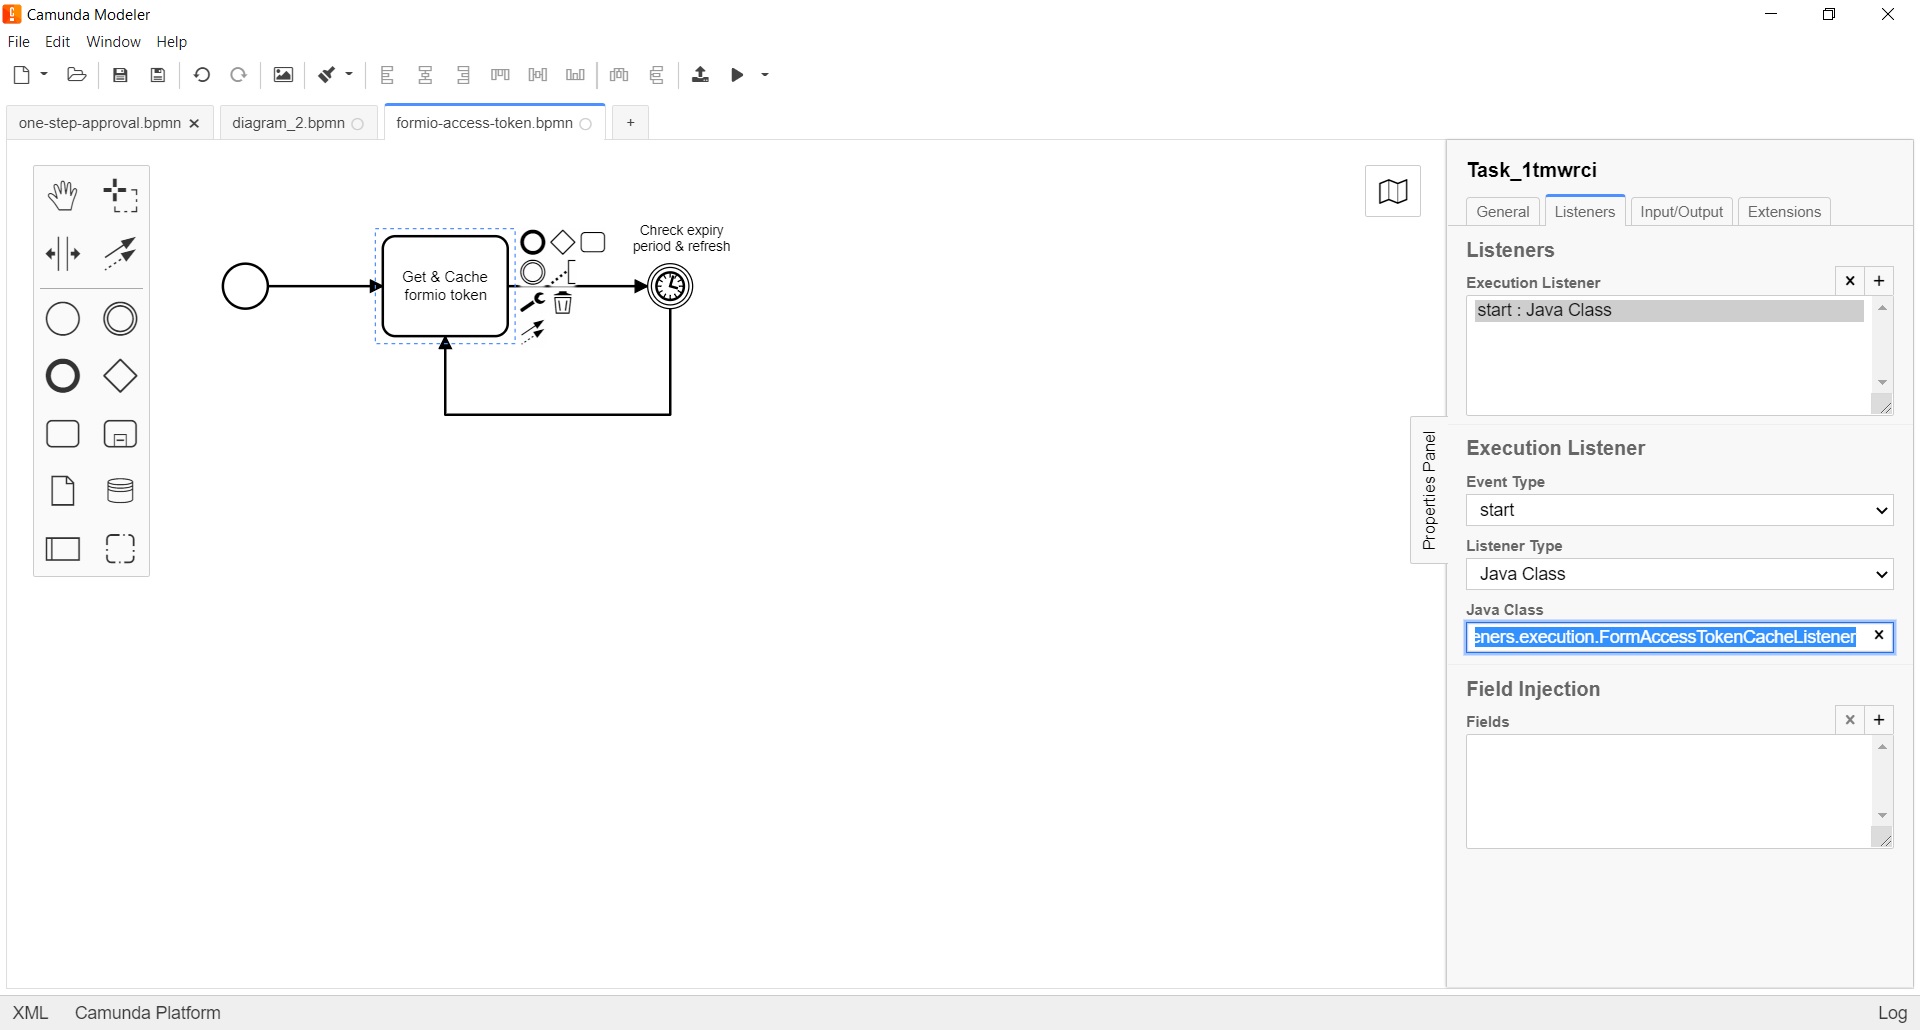
Task: Open file with folder toolbar icon
Action: (x=77, y=75)
